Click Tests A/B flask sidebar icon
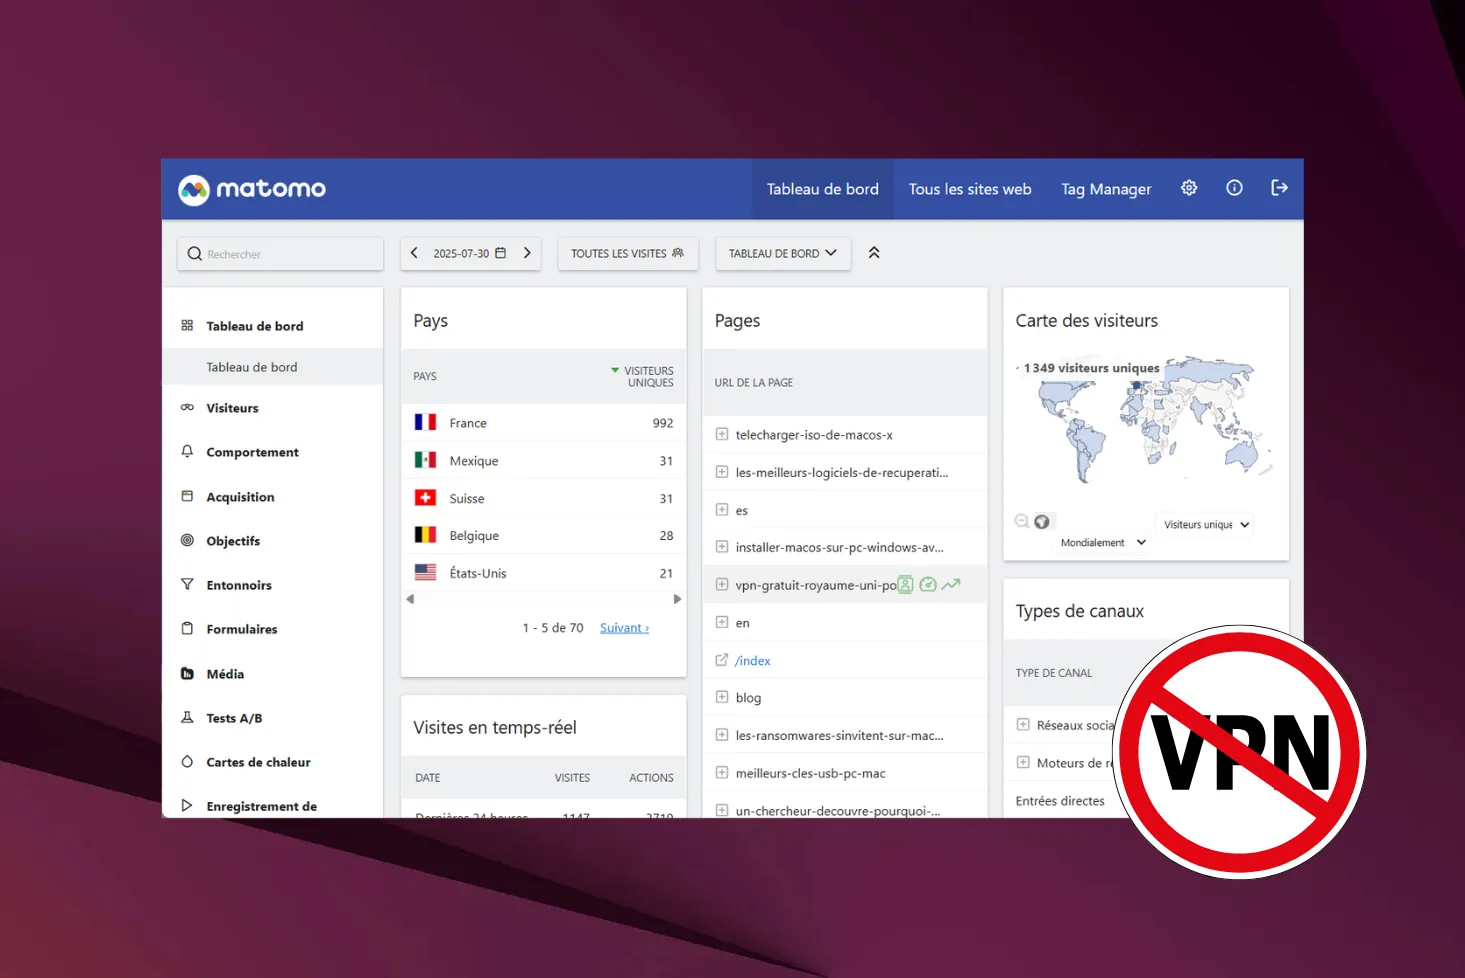The width and height of the screenshot is (1465, 978). (187, 717)
